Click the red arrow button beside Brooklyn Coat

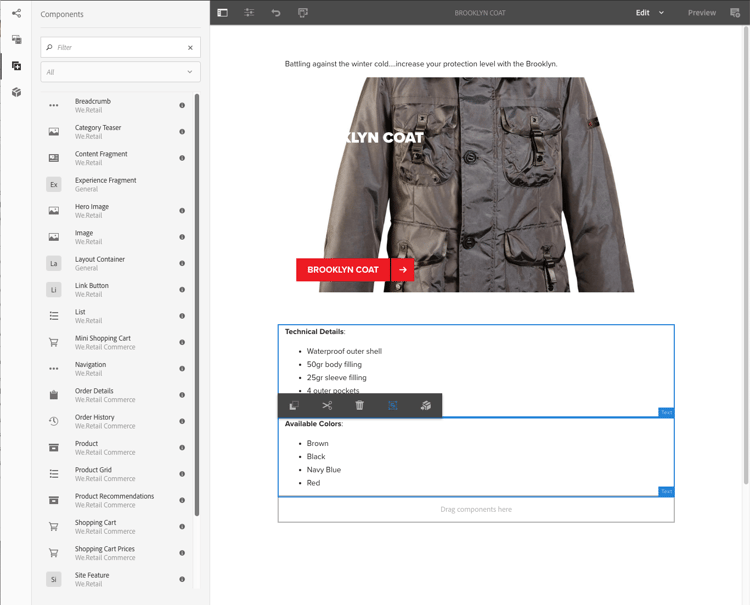403,270
